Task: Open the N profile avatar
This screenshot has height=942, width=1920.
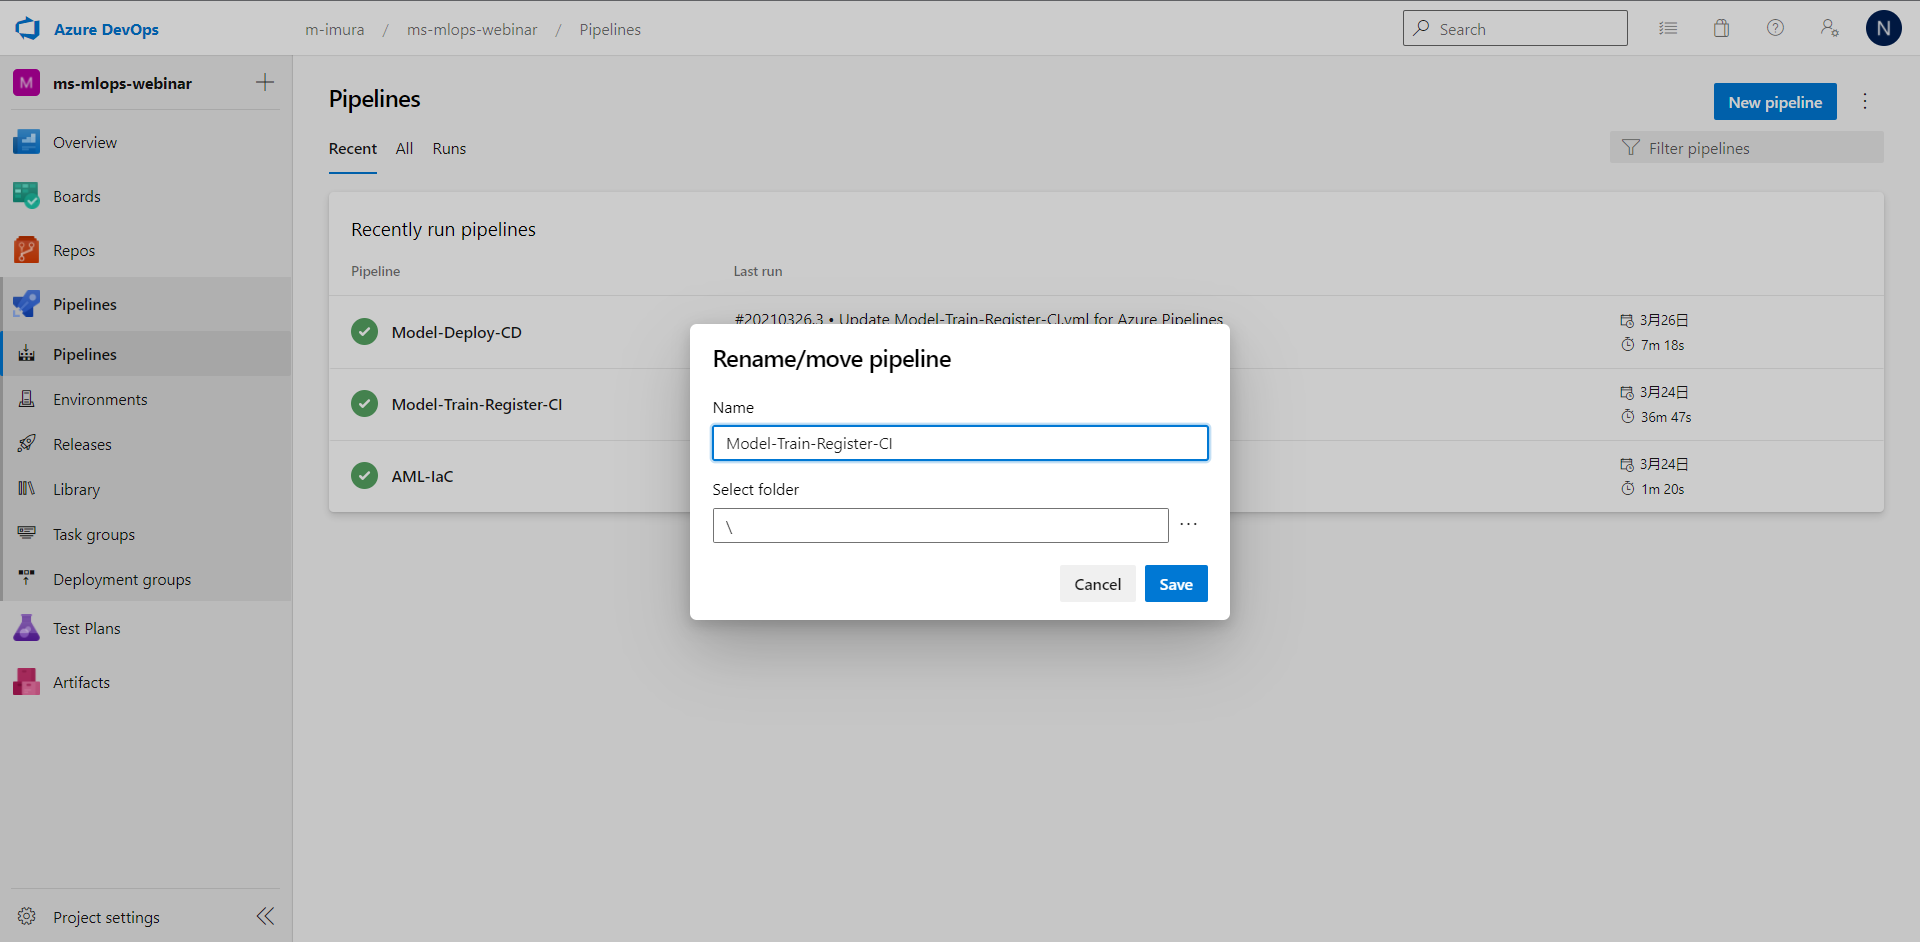Action: tap(1883, 29)
